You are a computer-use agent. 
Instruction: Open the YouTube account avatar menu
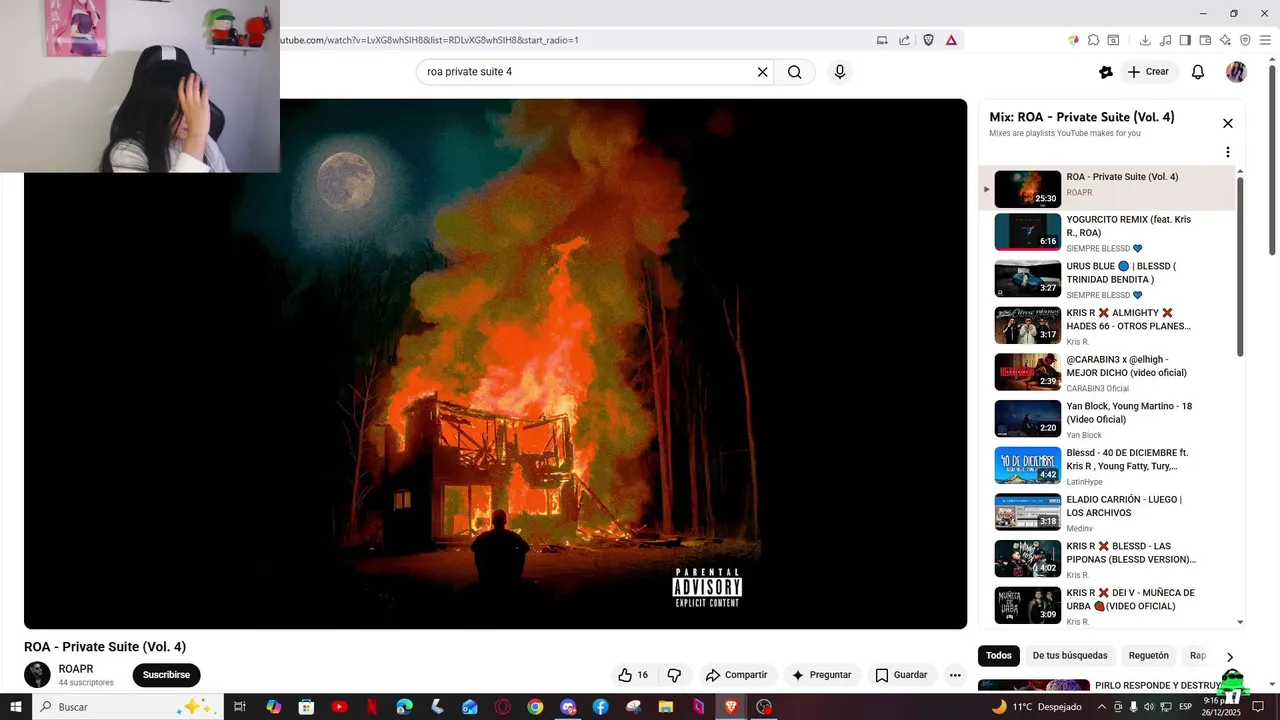coord(1236,72)
